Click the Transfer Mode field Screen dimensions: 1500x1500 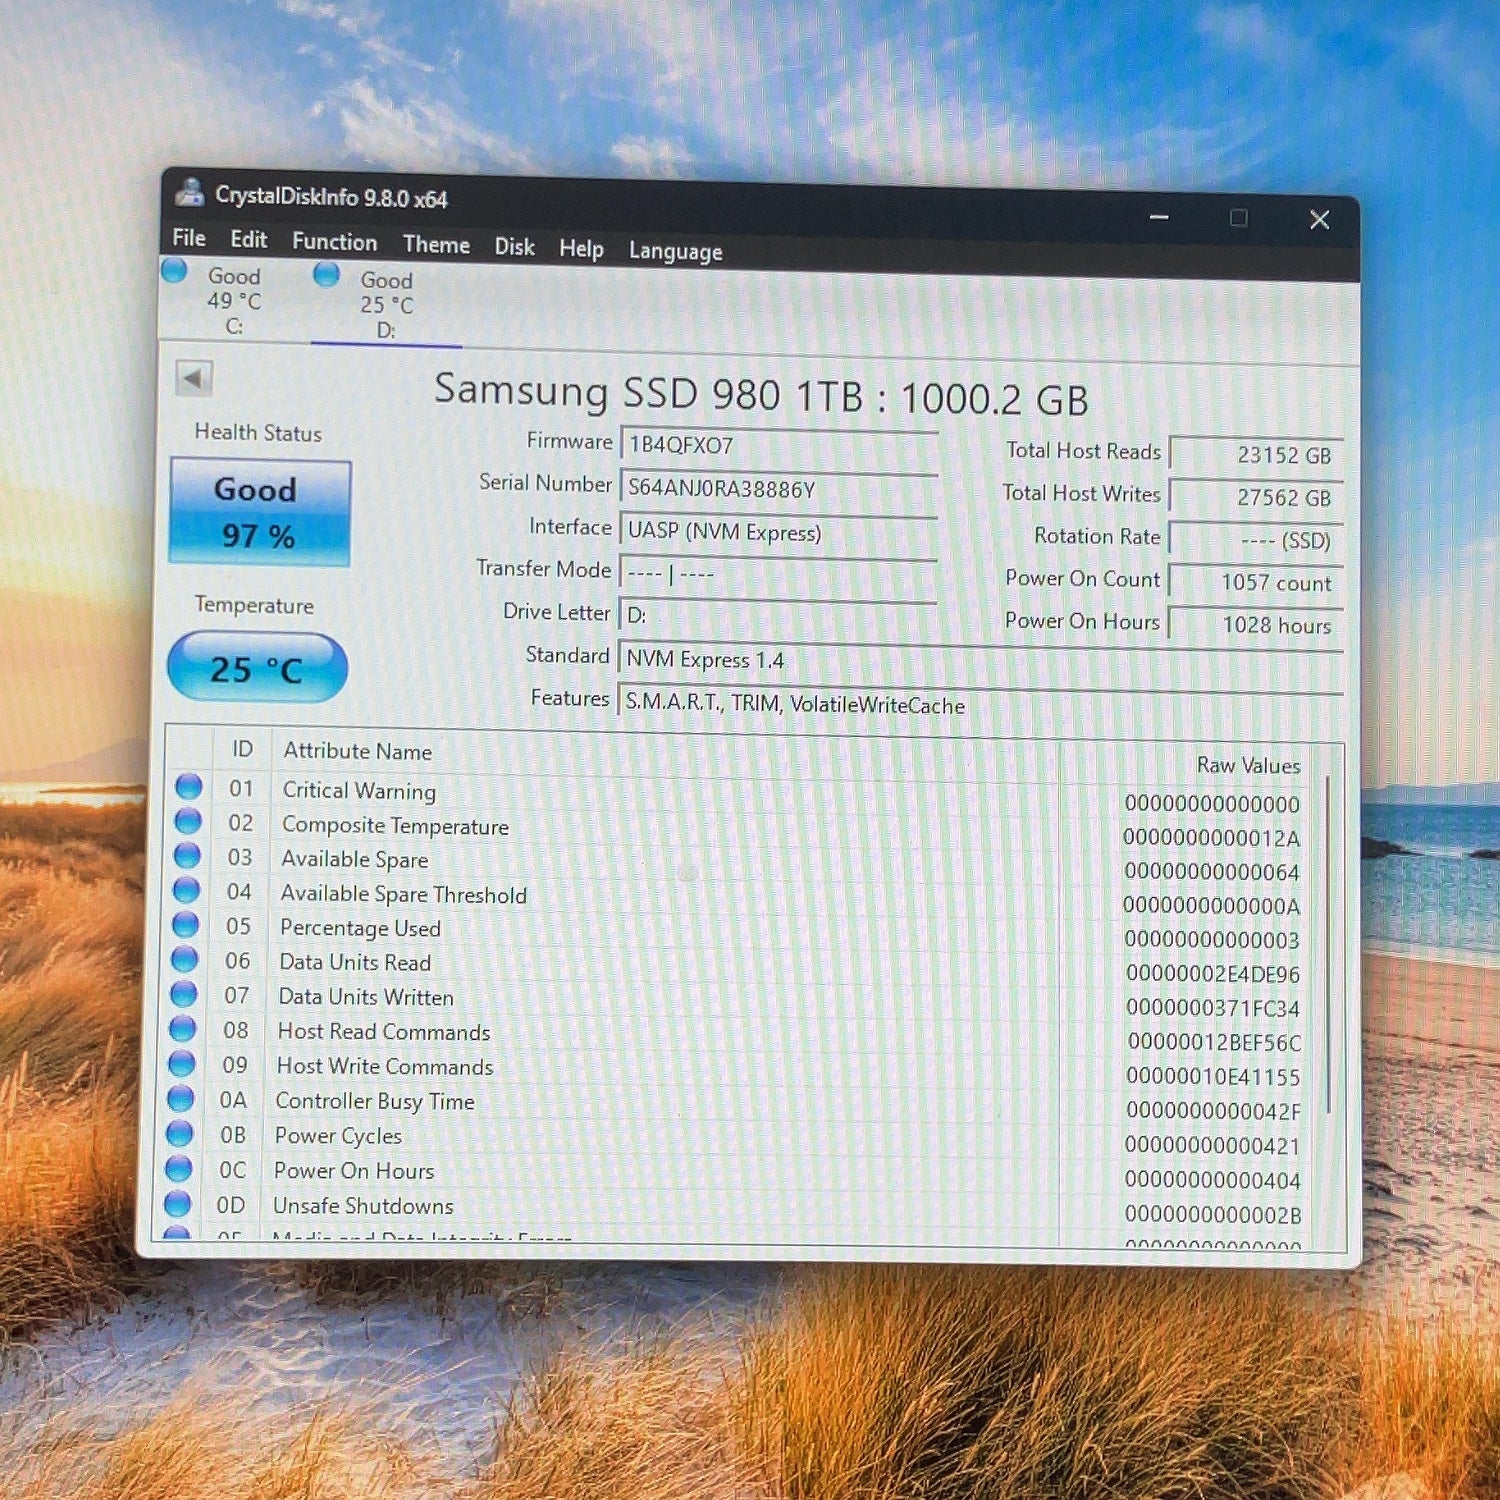(778, 575)
